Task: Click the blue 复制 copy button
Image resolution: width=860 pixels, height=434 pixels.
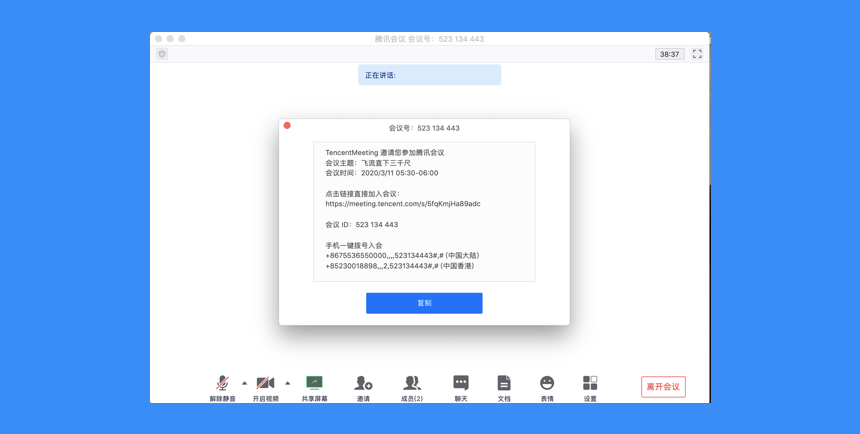Action: pos(424,303)
